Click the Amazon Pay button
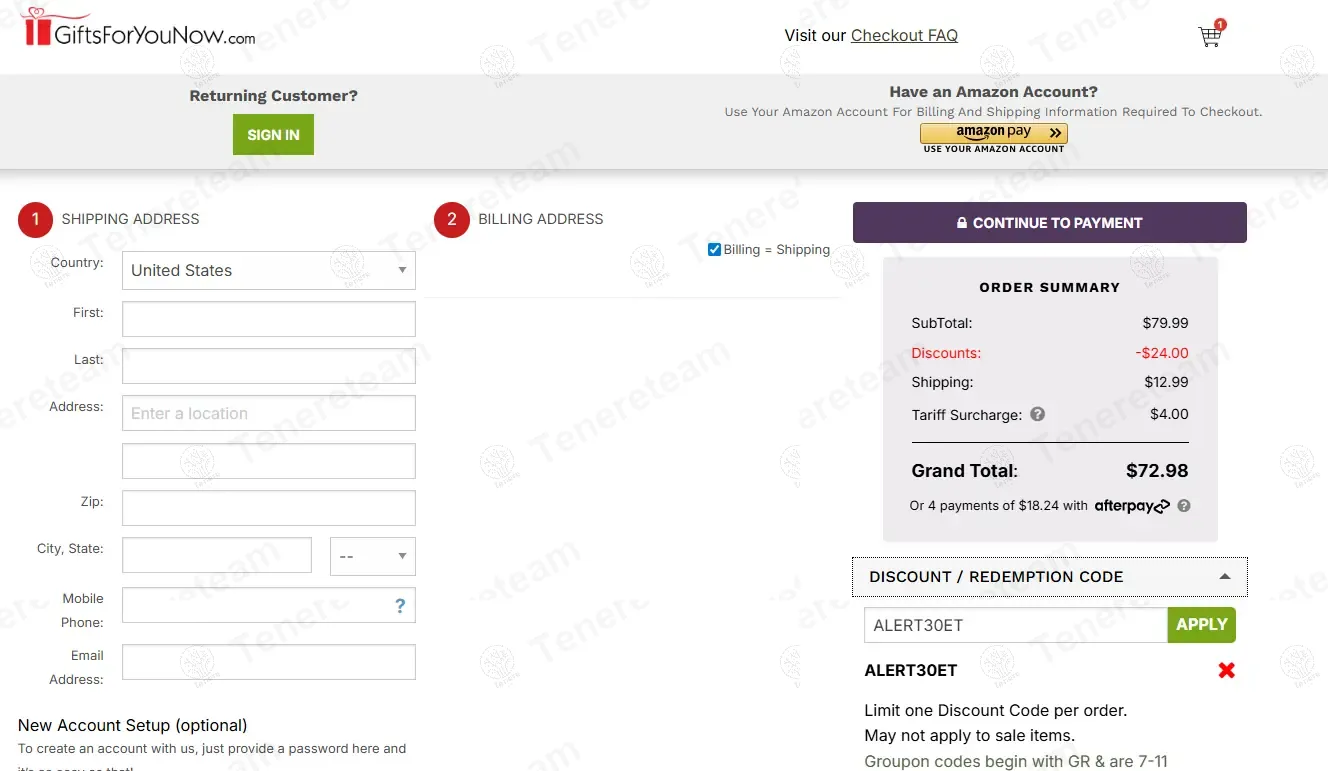 point(994,133)
